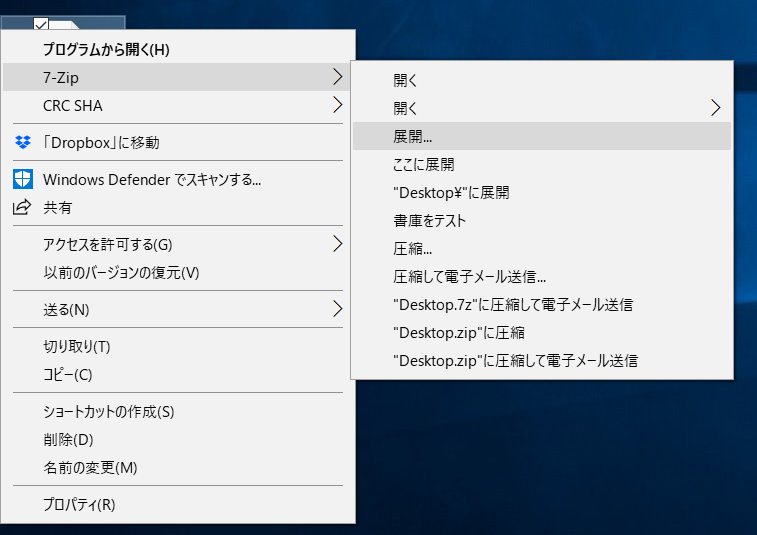Click the first 開く in 7-Zip submenu
This screenshot has width=757, height=535.
542,80
